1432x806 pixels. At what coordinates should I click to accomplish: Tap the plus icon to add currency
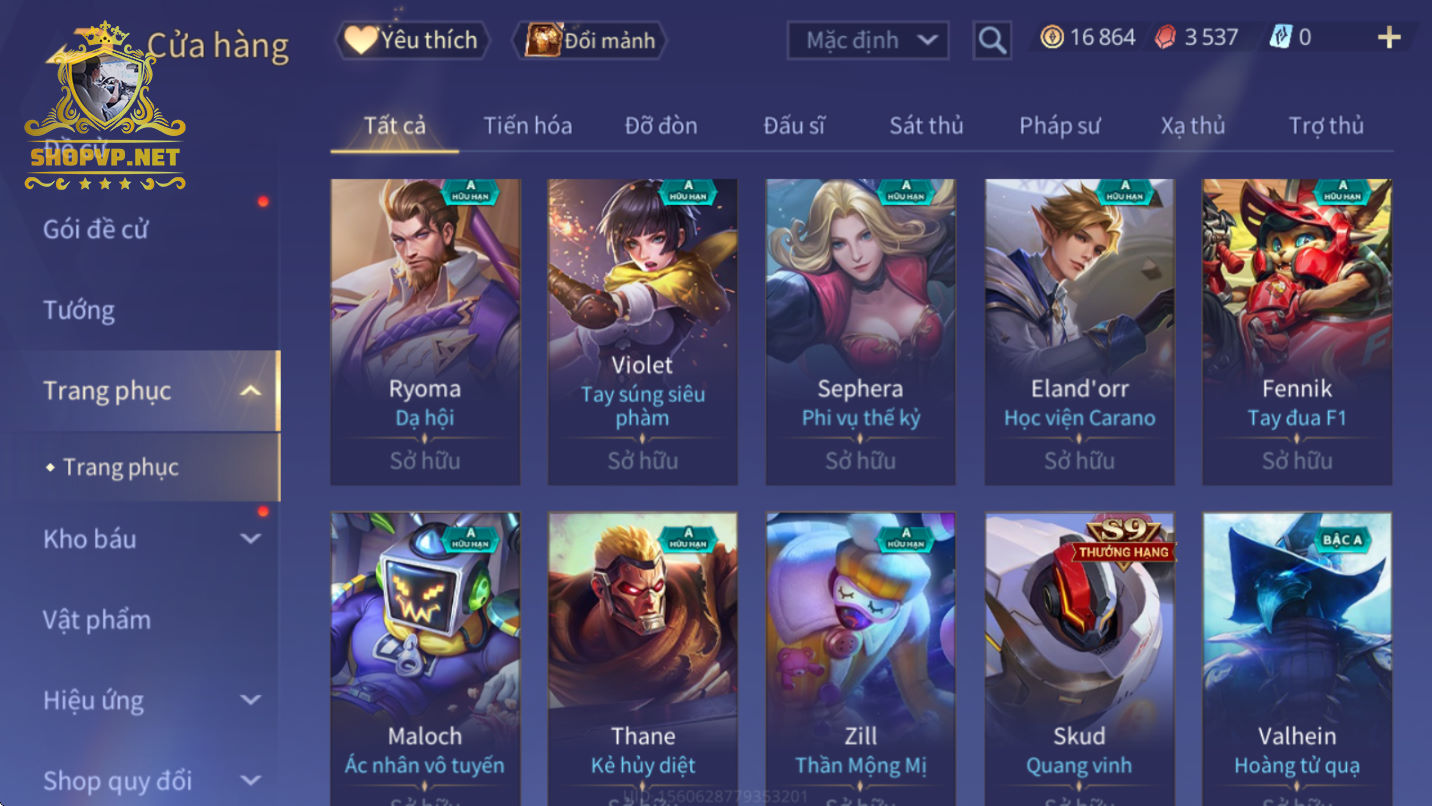click(1389, 38)
